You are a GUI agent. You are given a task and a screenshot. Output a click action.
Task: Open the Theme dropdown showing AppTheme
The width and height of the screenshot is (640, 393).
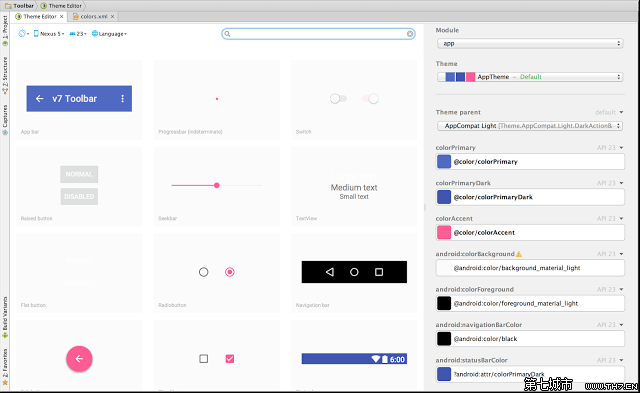pyautogui.click(x=530, y=77)
